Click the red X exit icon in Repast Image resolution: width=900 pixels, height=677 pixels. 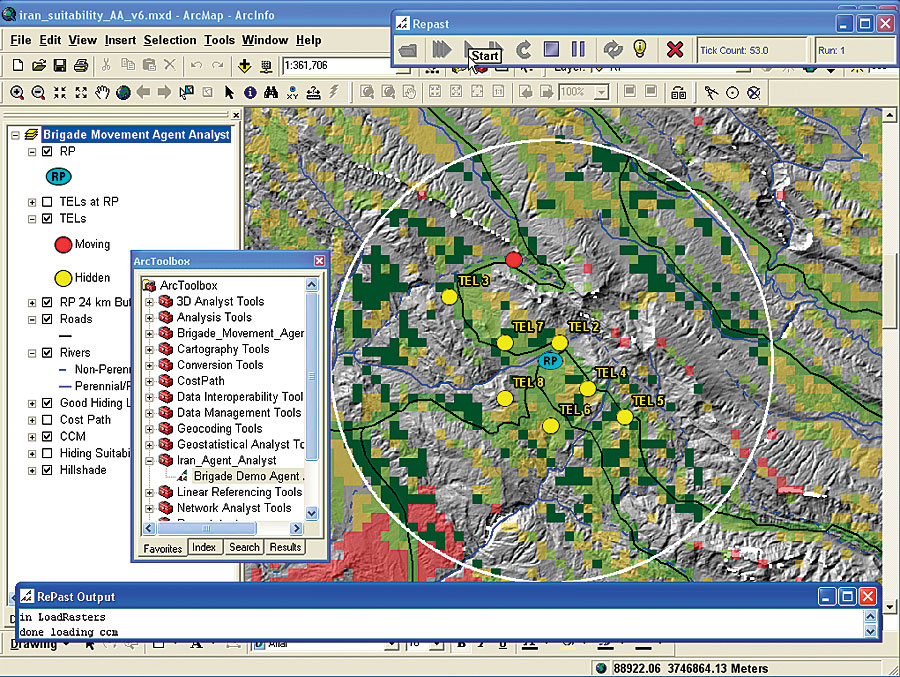click(675, 49)
